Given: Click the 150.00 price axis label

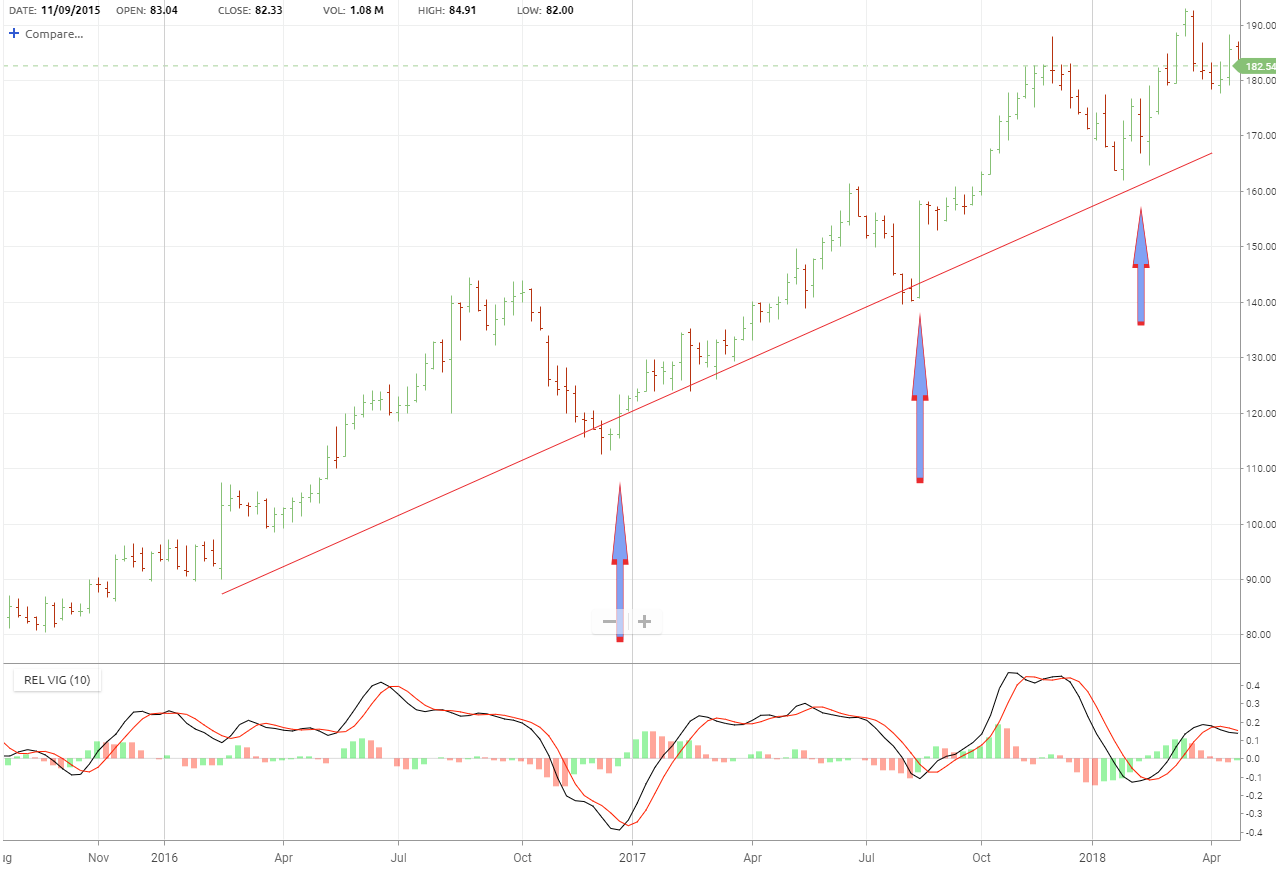Looking at the screenshot, I should [x=1259, y=247].
